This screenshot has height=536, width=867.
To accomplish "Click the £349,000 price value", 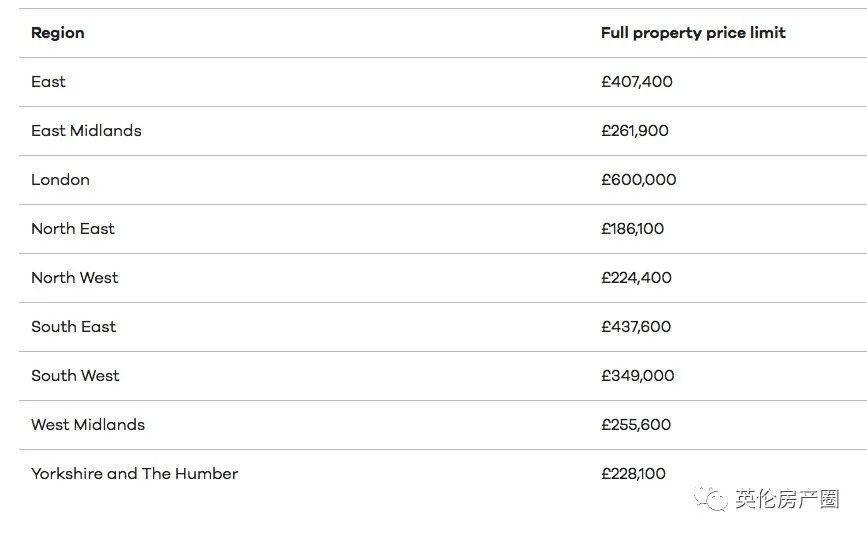I will (x=638, y=376).
